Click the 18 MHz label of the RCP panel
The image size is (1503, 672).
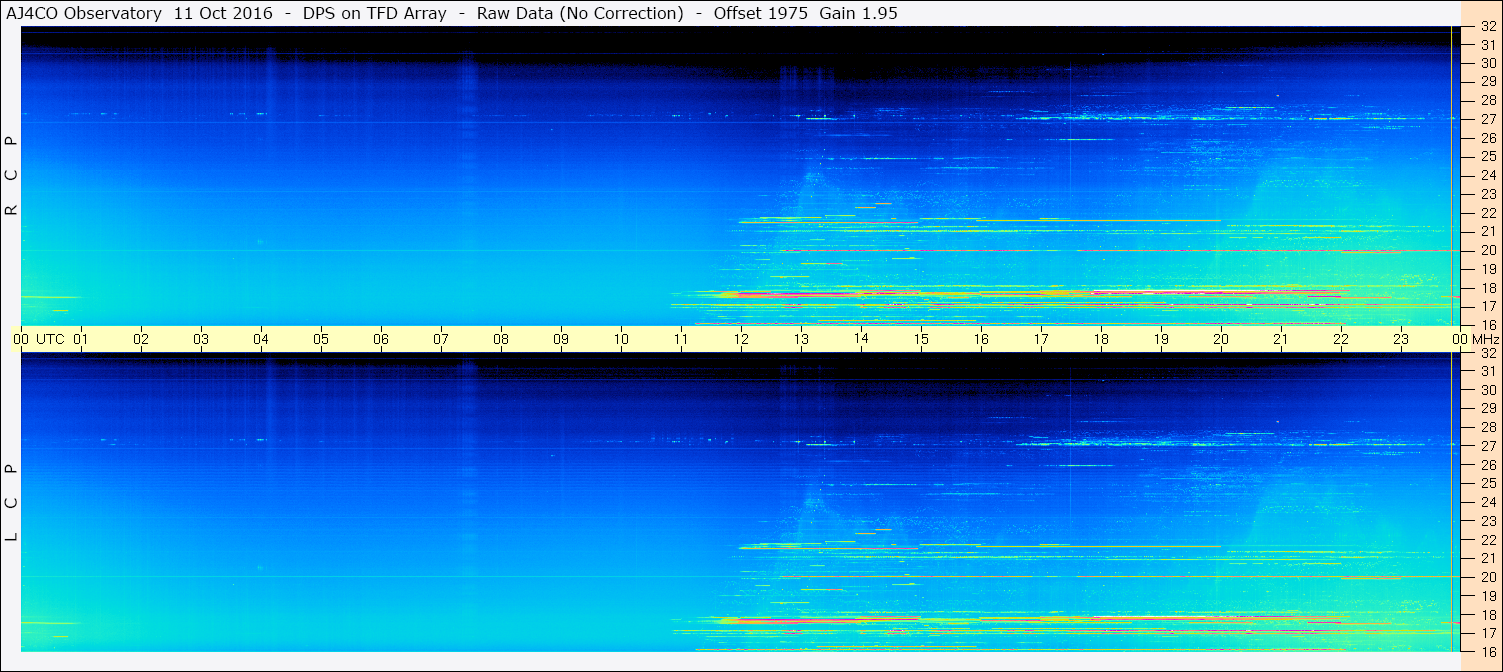1488,288
